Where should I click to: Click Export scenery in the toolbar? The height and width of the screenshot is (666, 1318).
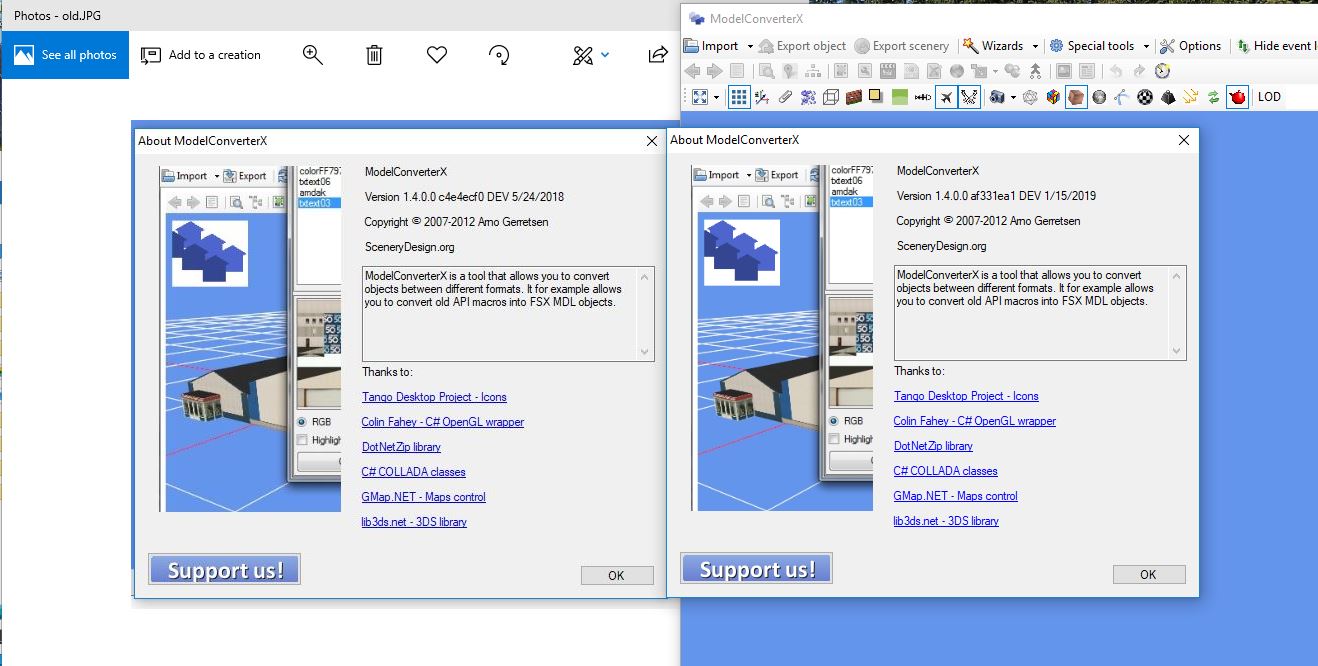tap(902, 46)
